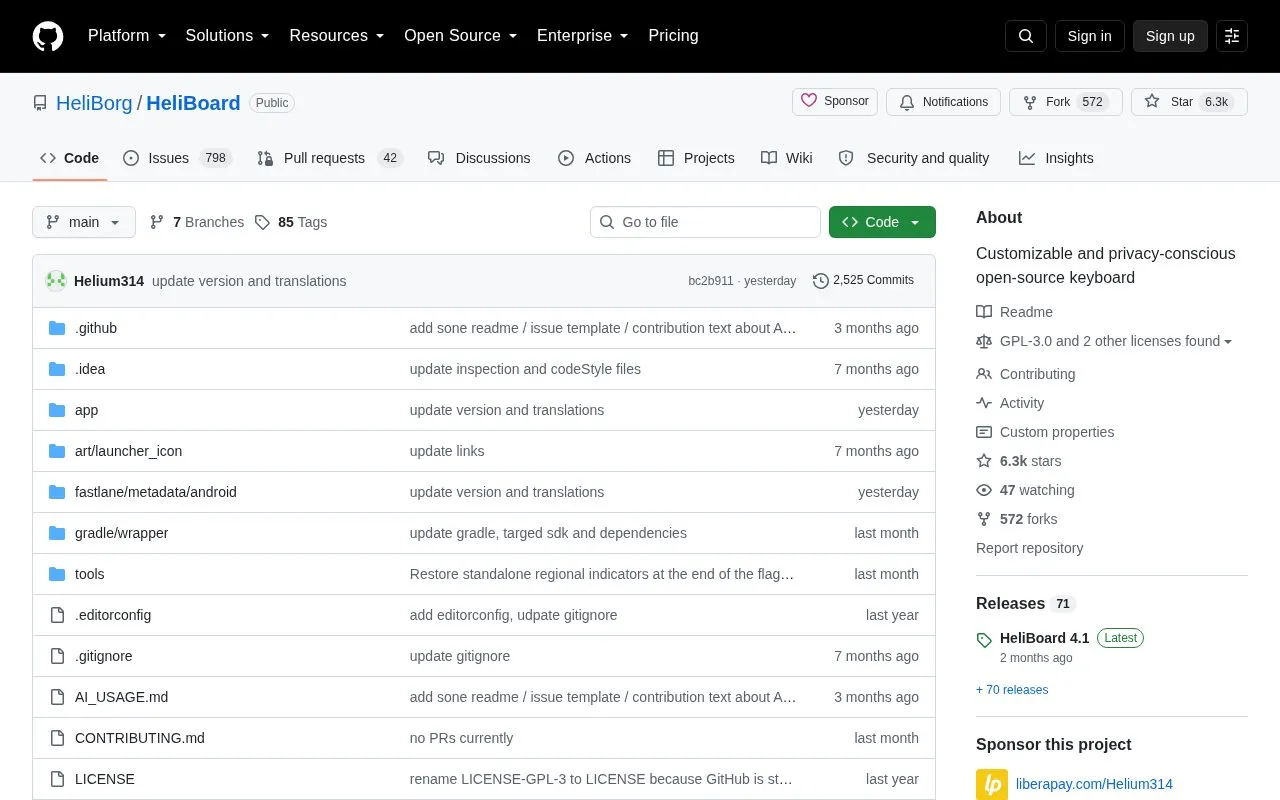The image size is (1280, 800).
Task: Open the green Code dropdown button
Action: (x=882, y=222)
